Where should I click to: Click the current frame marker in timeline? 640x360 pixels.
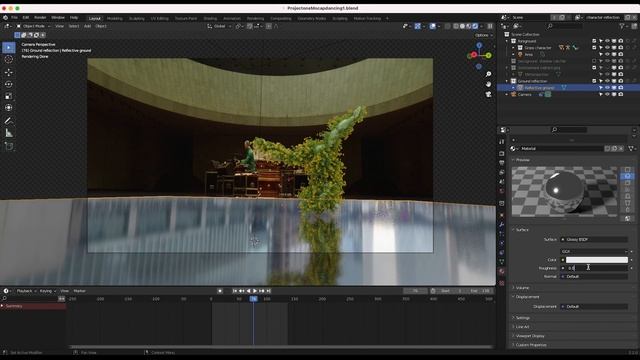(253, 299)
